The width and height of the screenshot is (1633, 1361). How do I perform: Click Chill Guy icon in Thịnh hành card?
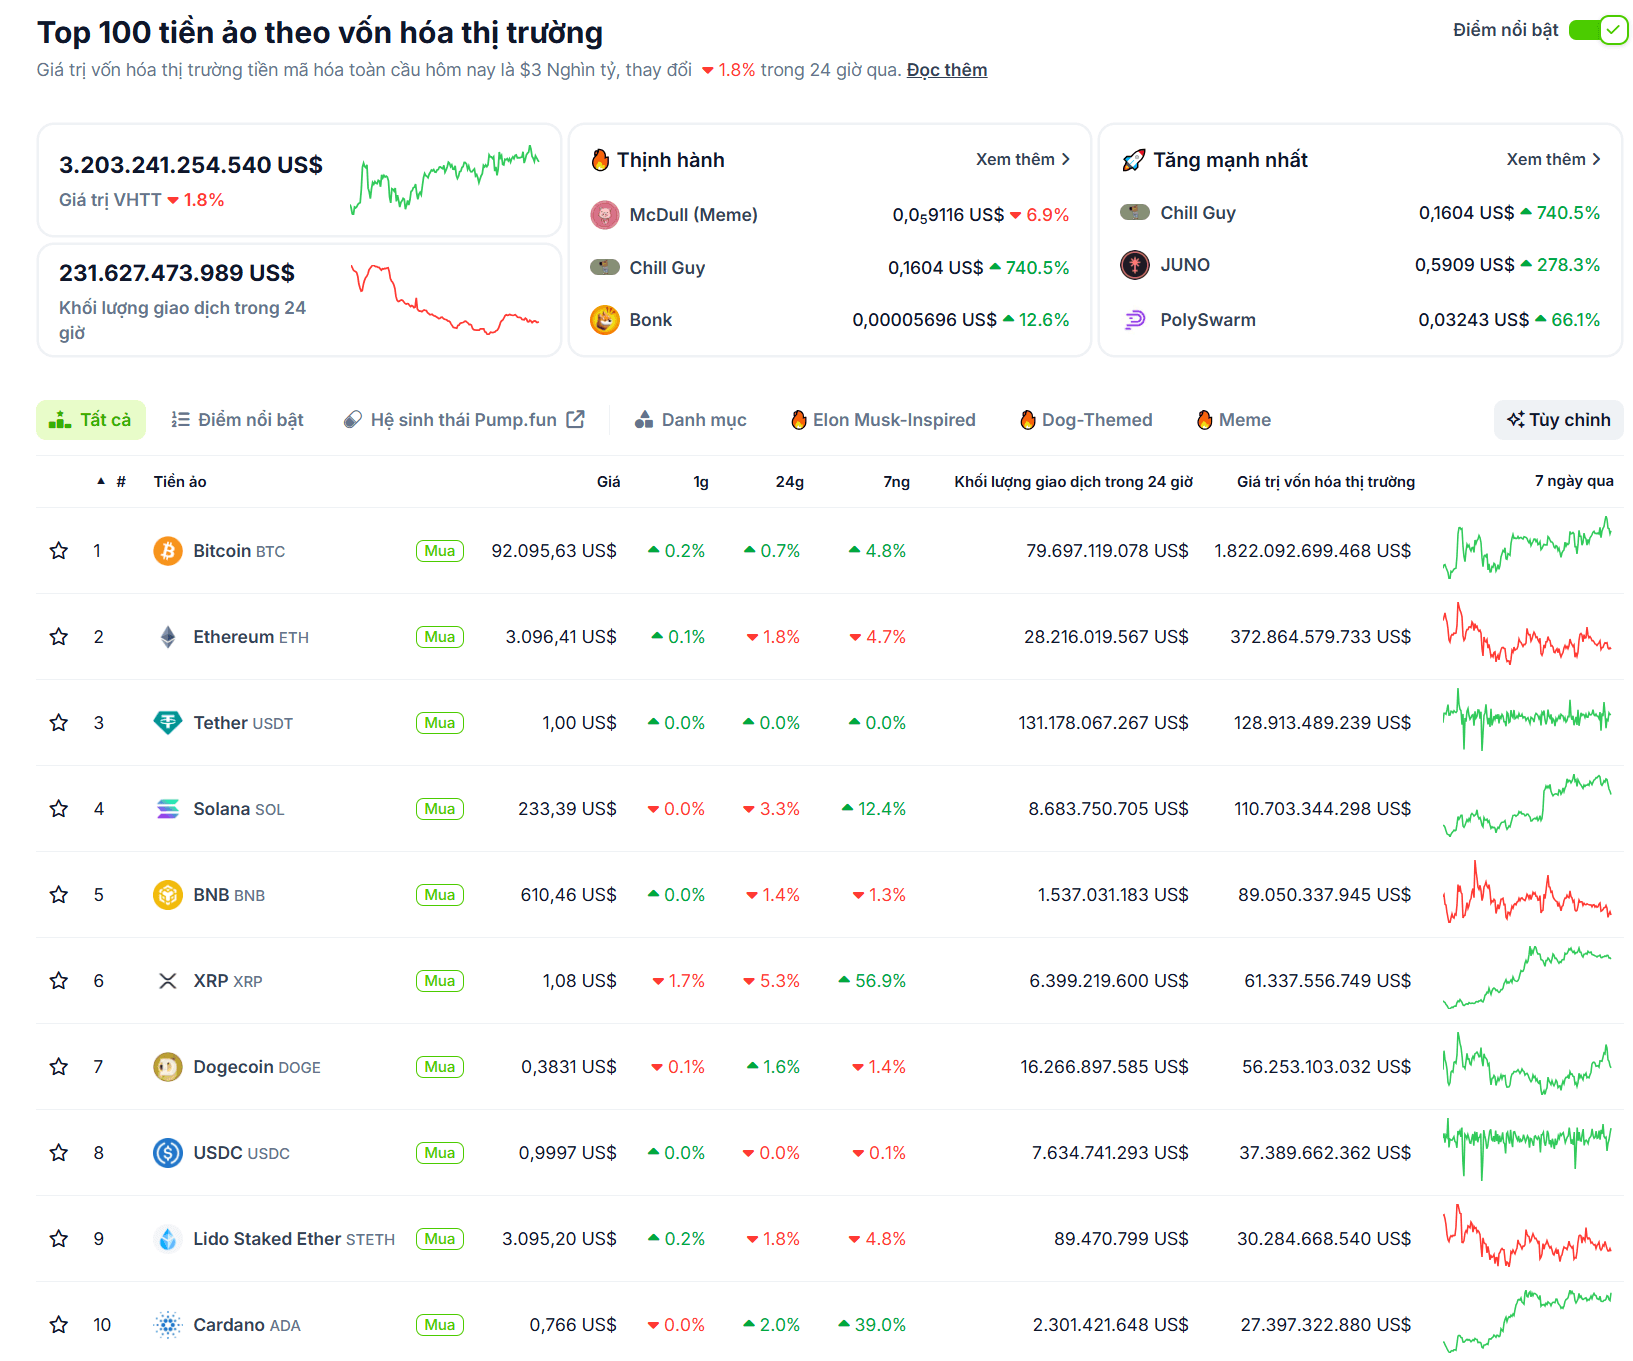click(x=605, y=267)
